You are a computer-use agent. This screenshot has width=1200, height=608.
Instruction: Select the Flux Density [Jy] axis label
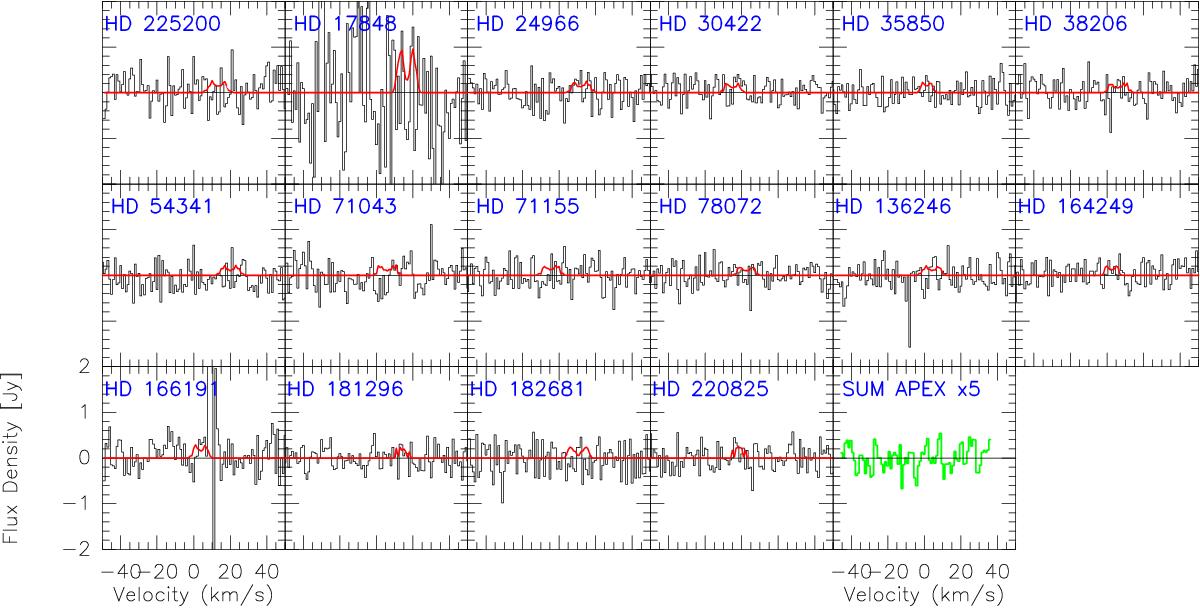15,458
